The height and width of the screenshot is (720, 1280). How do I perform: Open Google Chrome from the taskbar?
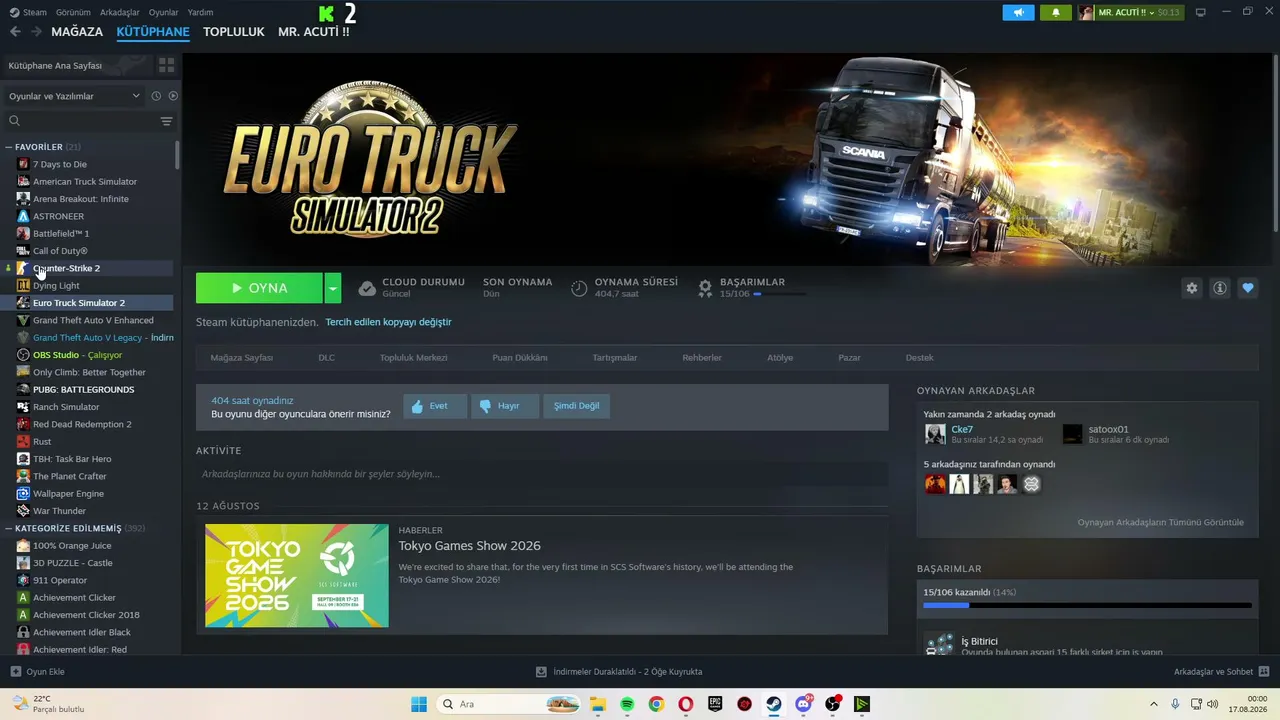click(x=656, y=704)
